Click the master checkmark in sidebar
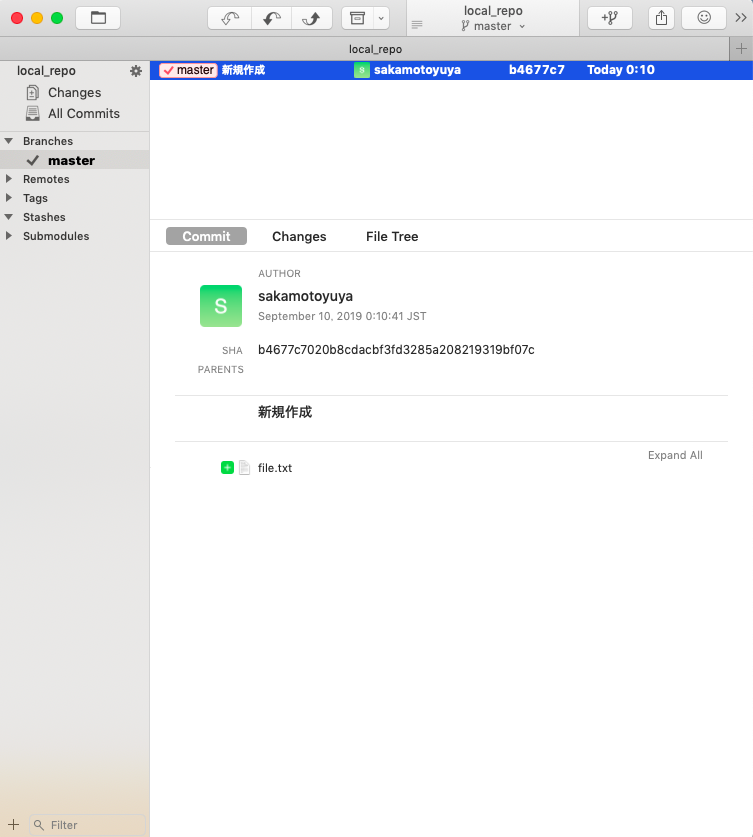 pos(33,160)
